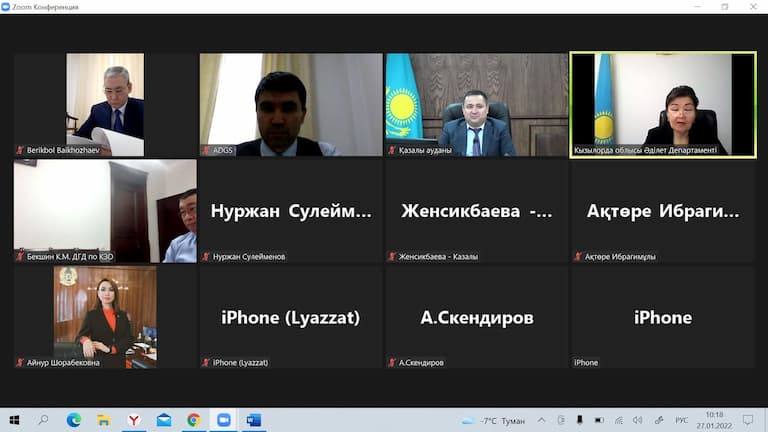Image resolution: width=768 pixels, height=432 pixels.
Task: Select the А.Скендиров participant tile
Action: point(477,317)
